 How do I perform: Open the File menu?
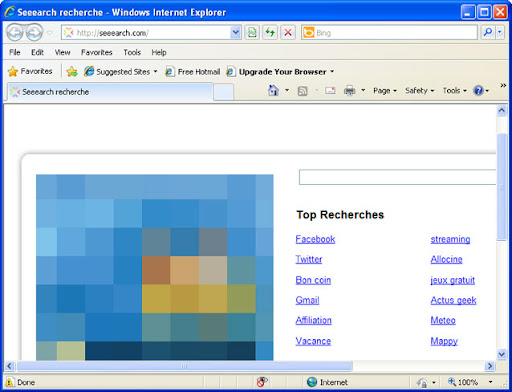point(15,52)
